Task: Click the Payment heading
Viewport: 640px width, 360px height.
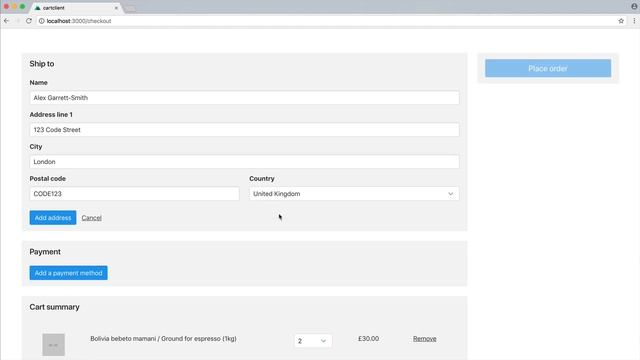Action: tap(45, 252)
